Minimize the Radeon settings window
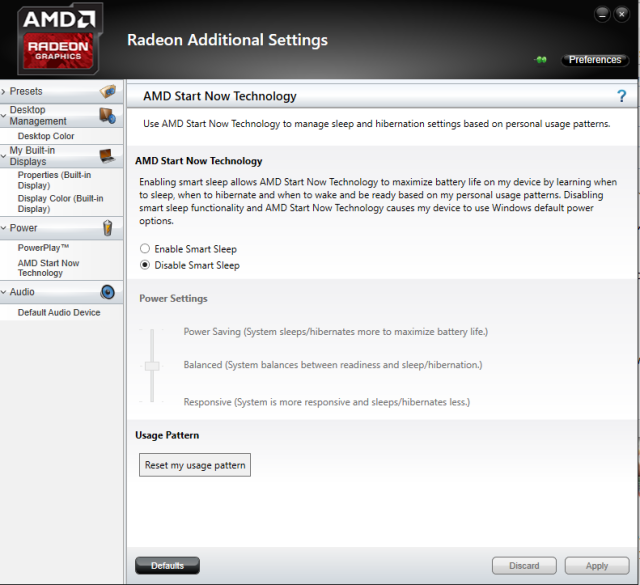Viewport: 640px width, 585px height. (602, 14)
